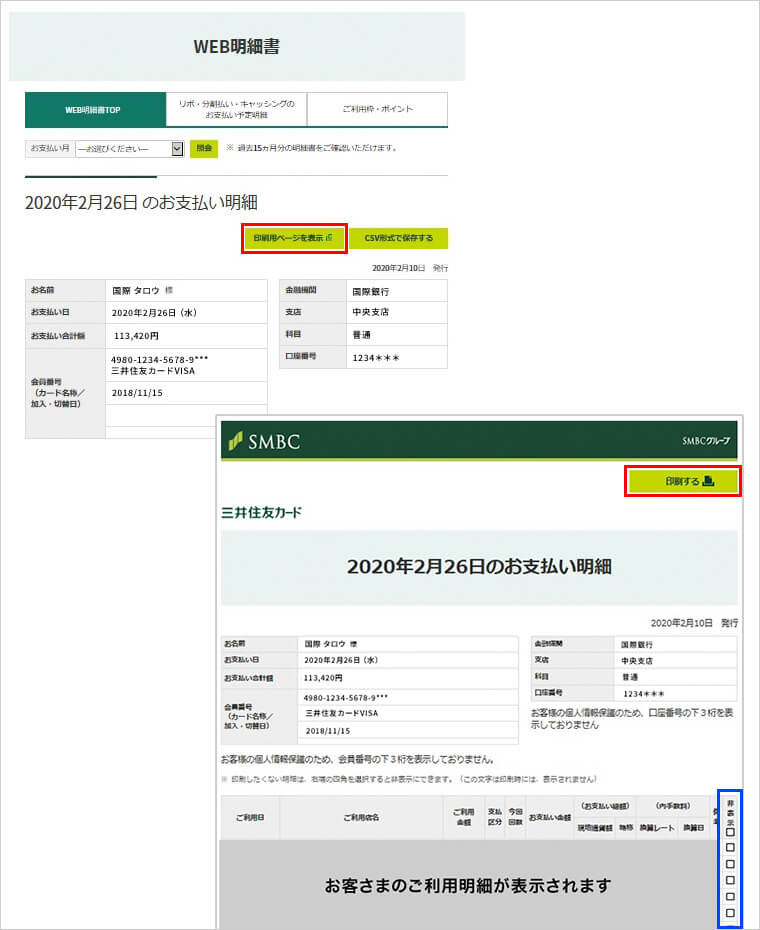Click 中央支店 on print page
Screen dimensions: 760x930
coord(637,661)
